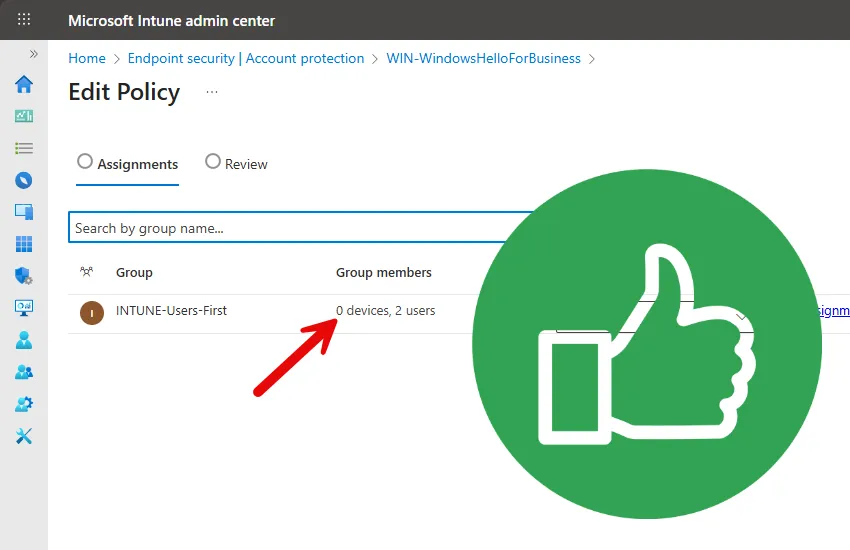850x550 pixels.
Task: Open the blue compass sidebar icon
Action: (24, 180)
